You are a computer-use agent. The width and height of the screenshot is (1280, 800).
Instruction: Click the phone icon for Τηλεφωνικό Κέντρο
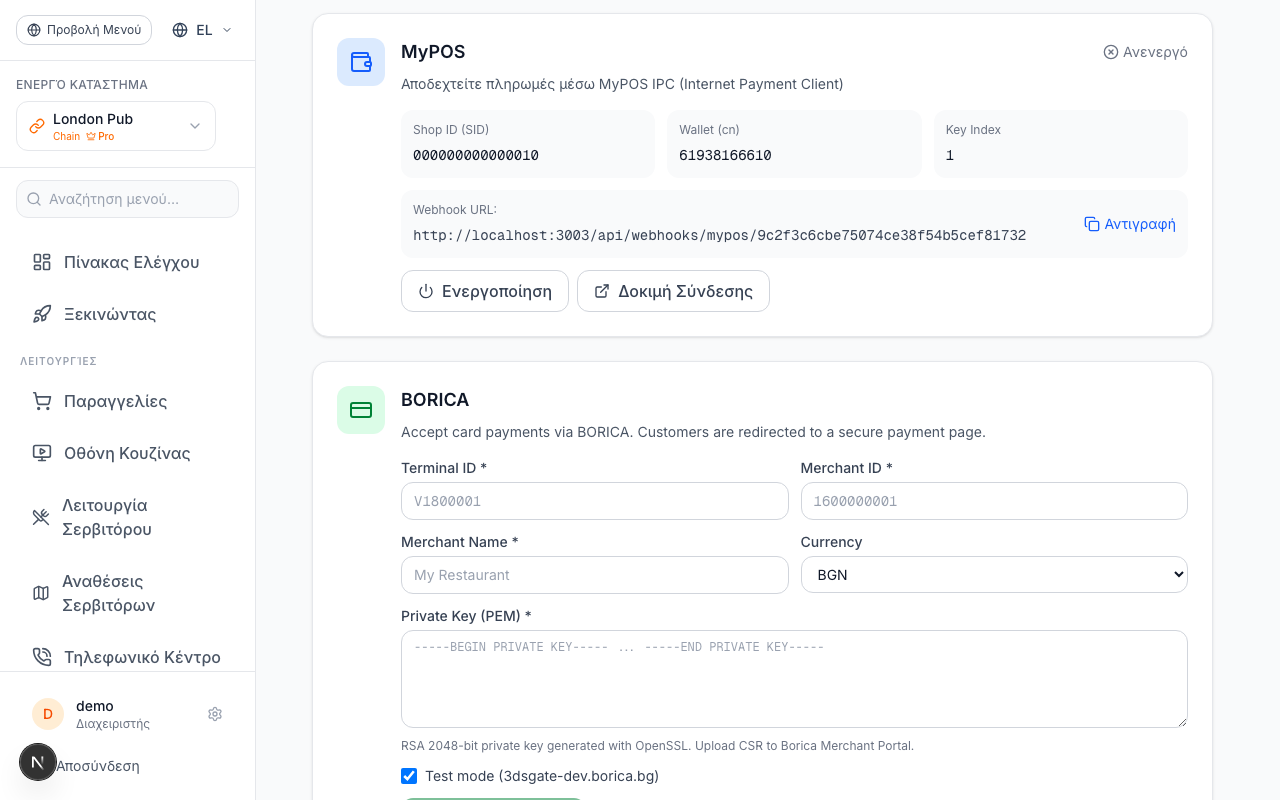[42, 657]
